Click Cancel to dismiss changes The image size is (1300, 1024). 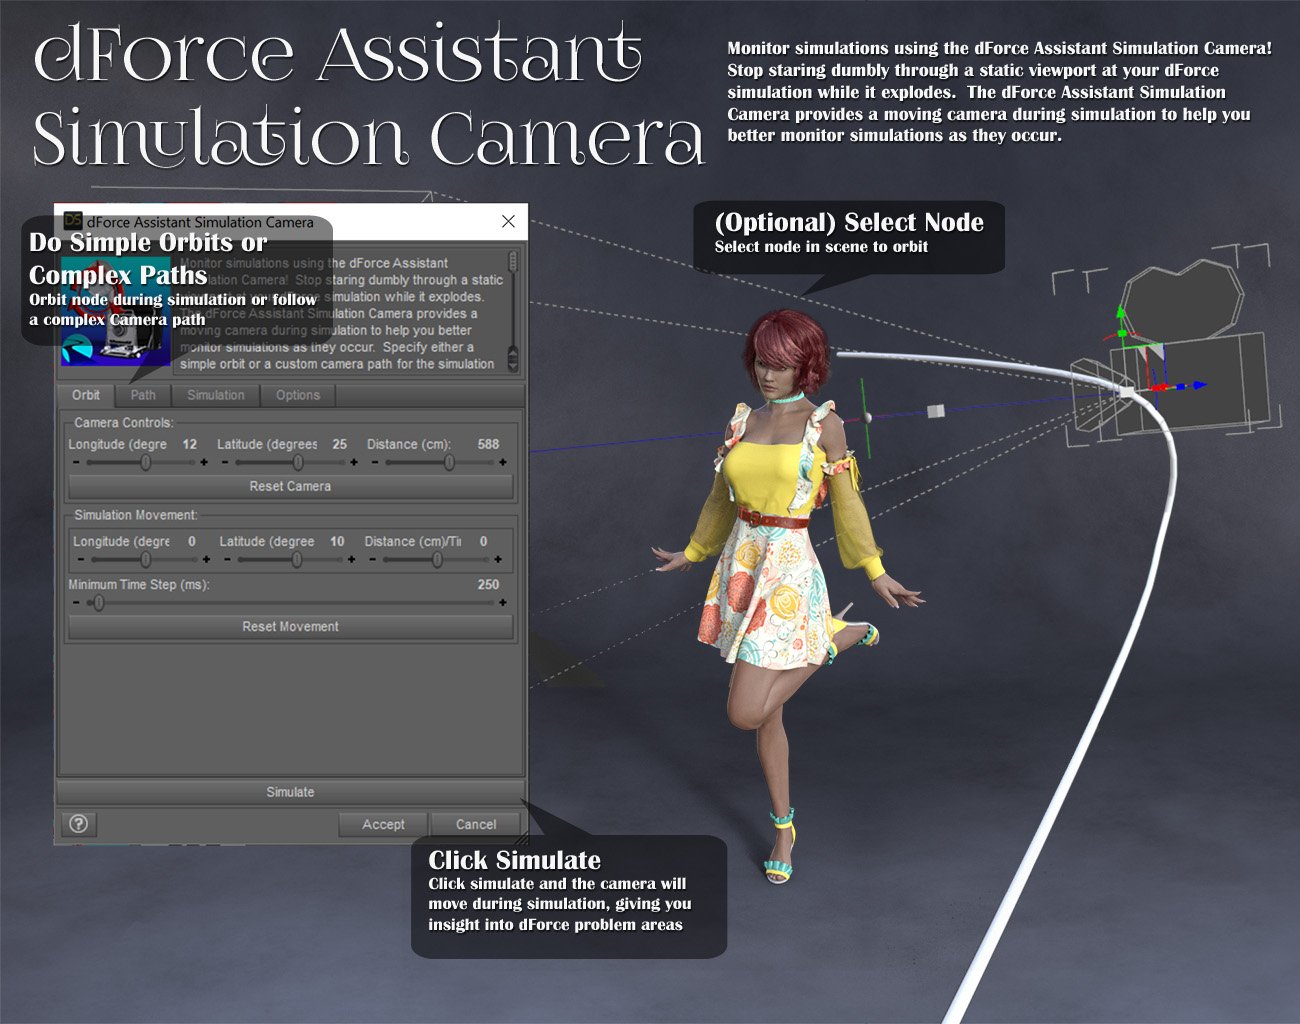[475, 824]
